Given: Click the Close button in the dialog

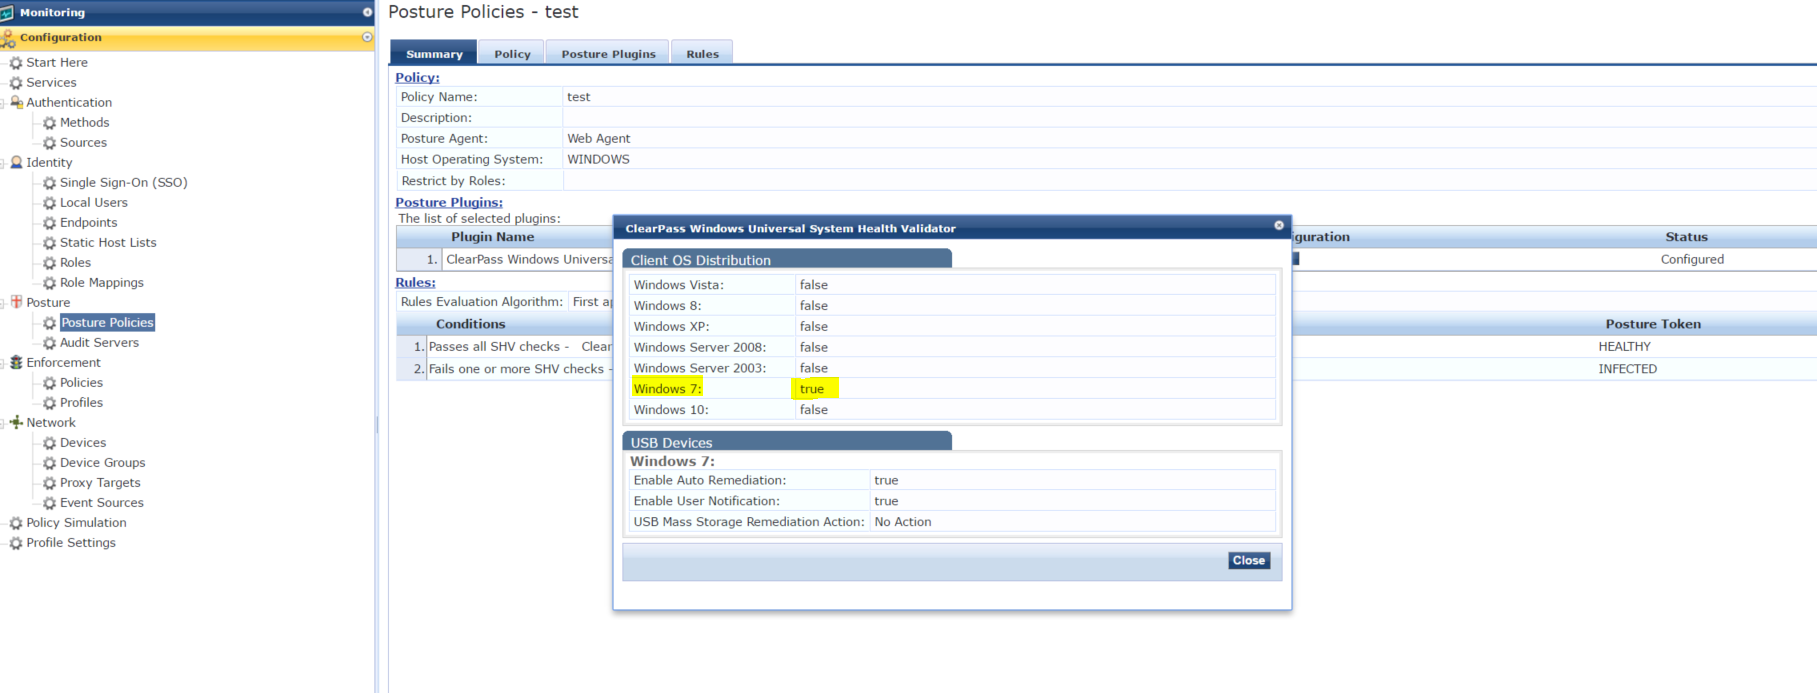Looking at the screenshot, I should tap(1249, 561).
